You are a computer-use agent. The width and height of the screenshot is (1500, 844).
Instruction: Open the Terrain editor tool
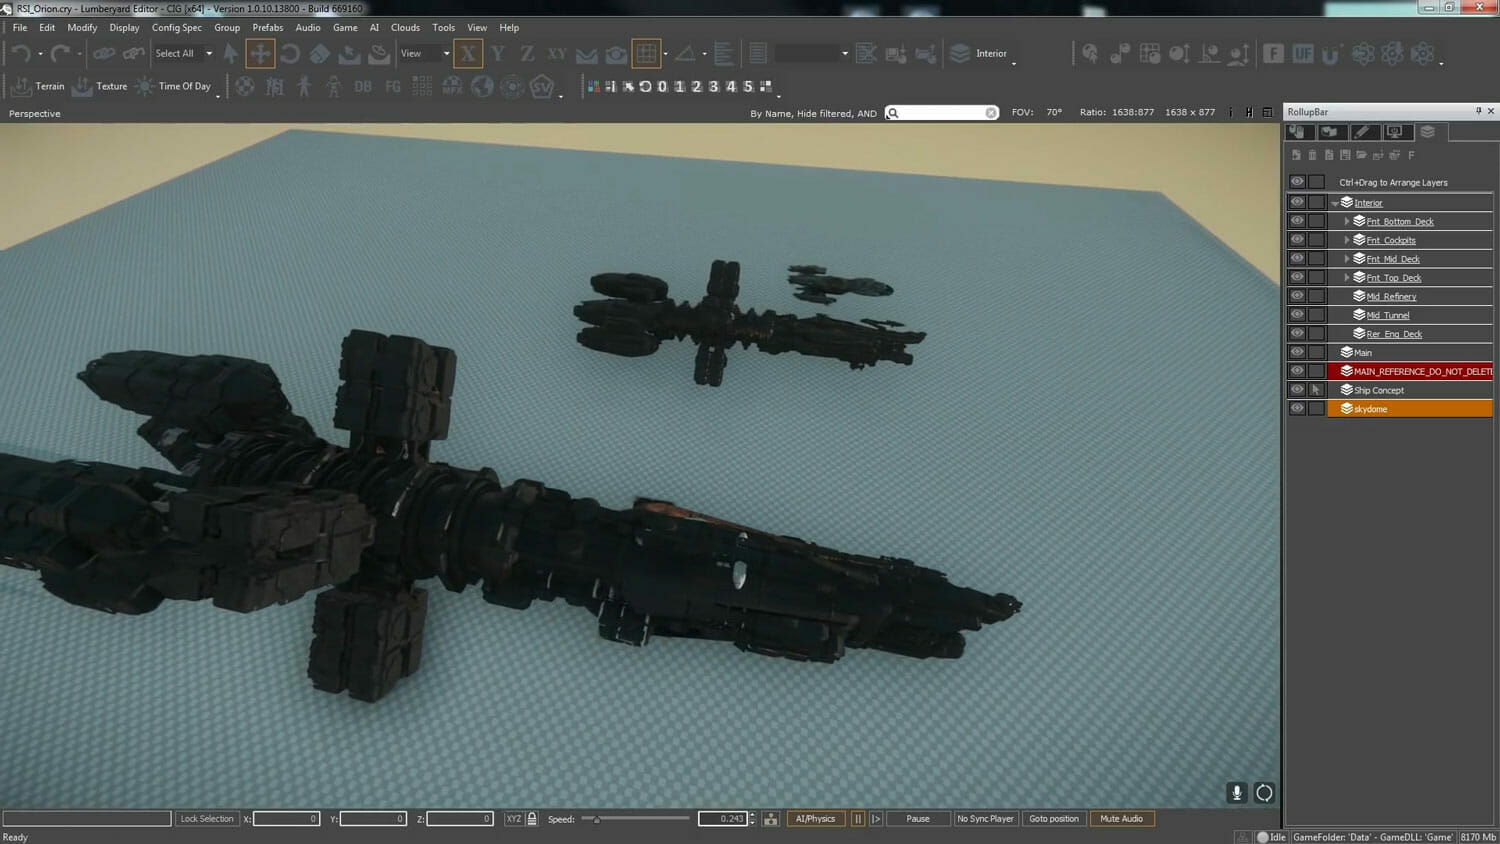[x=40, y=87]
